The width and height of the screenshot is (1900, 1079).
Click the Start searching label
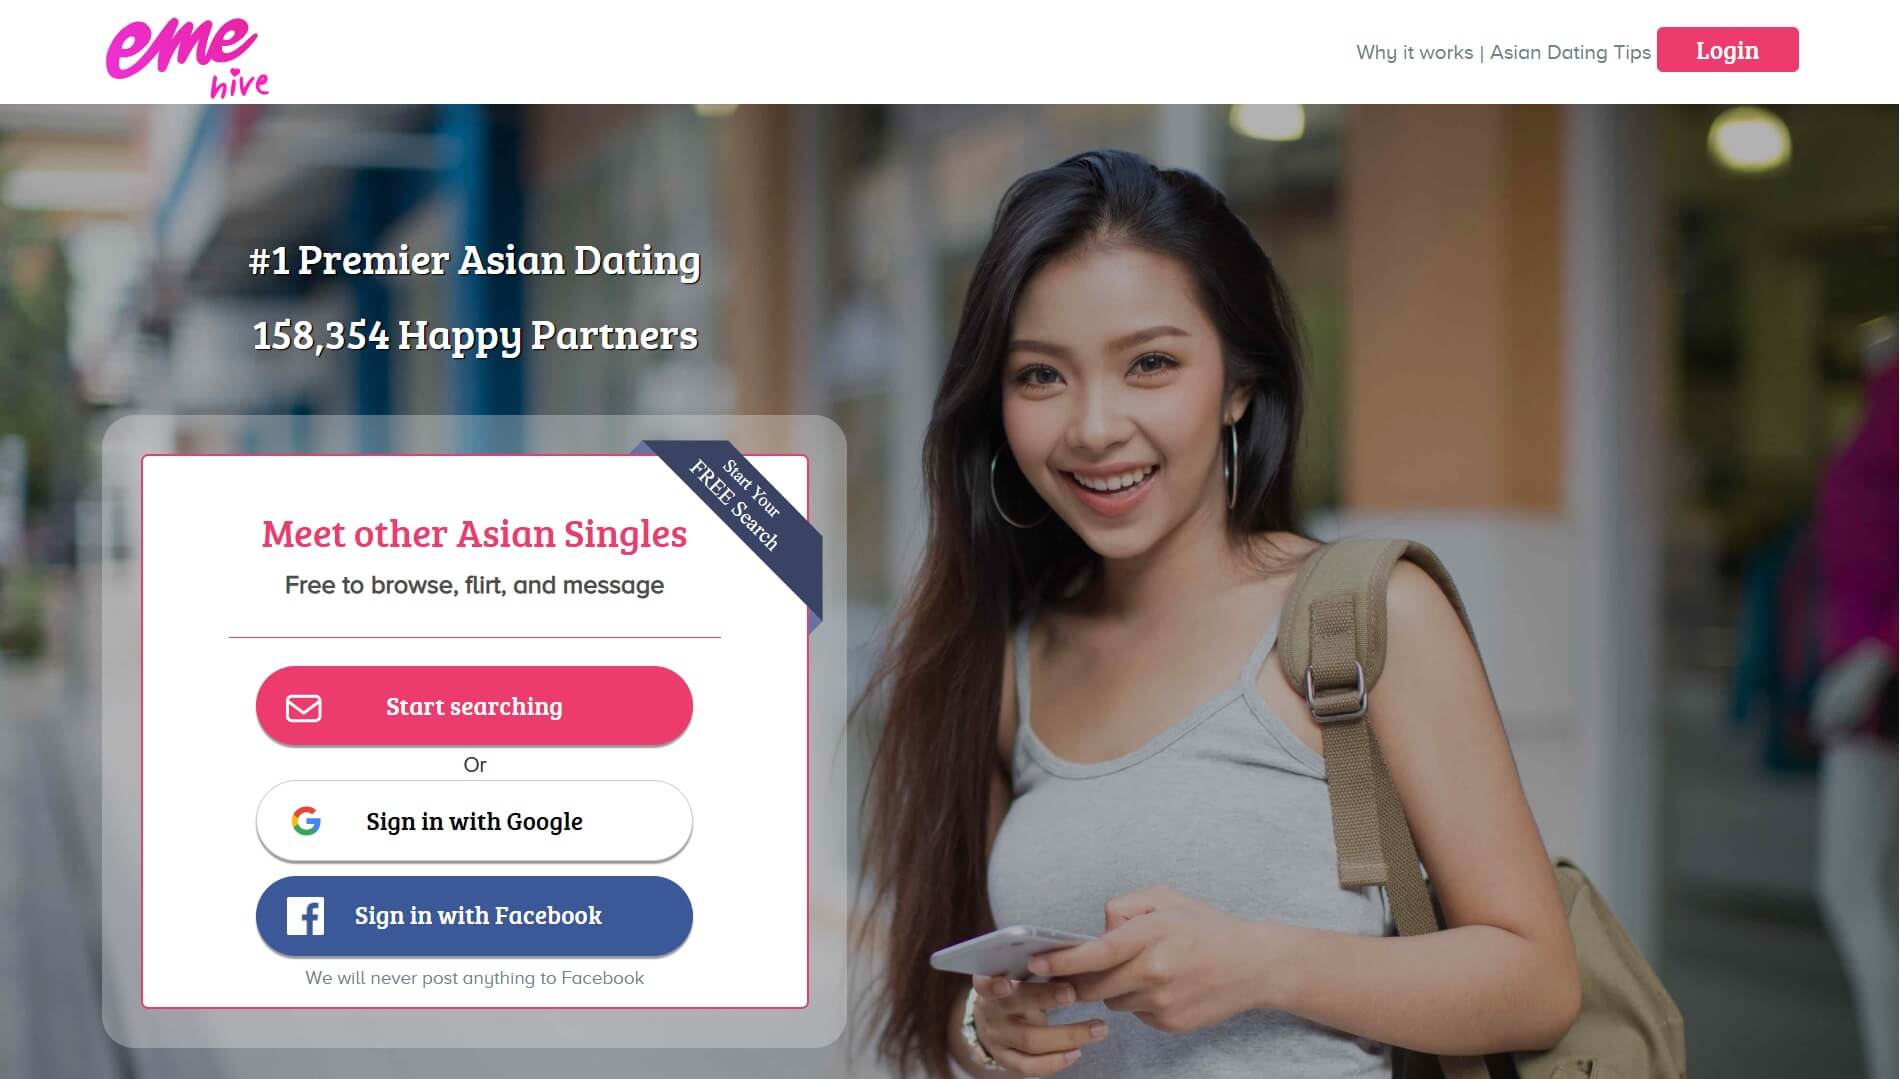(x=474, y=707)
